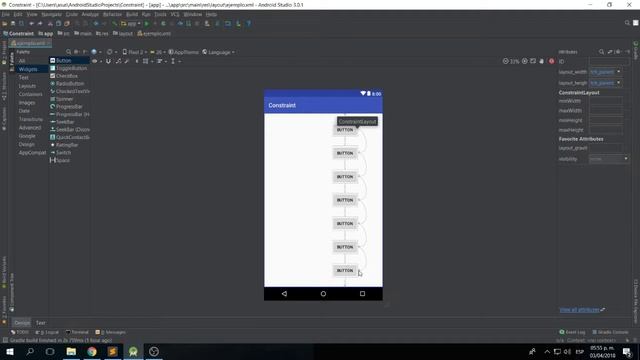This screenshot has height=360, width=640.
Task: Select Button in the palette list
Action: tap(69, 60)
